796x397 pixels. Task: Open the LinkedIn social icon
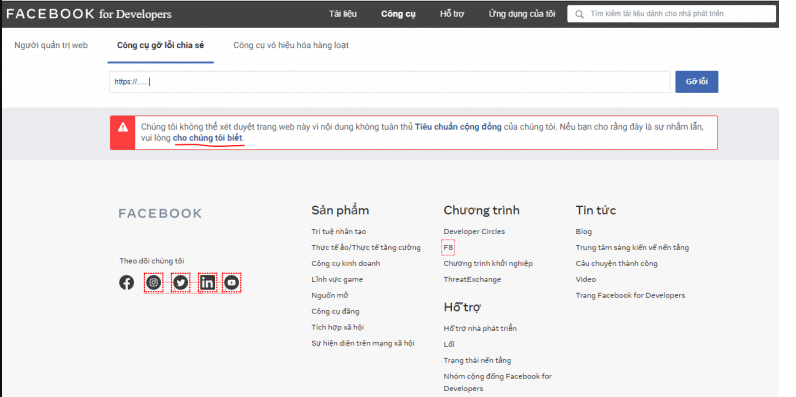207,282
